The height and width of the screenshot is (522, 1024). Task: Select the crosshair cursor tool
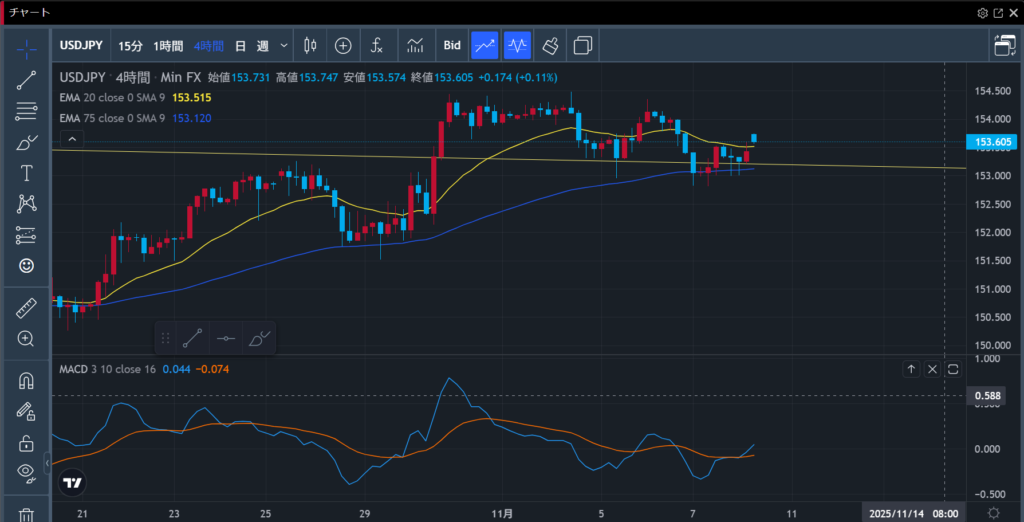pos(27,48)
